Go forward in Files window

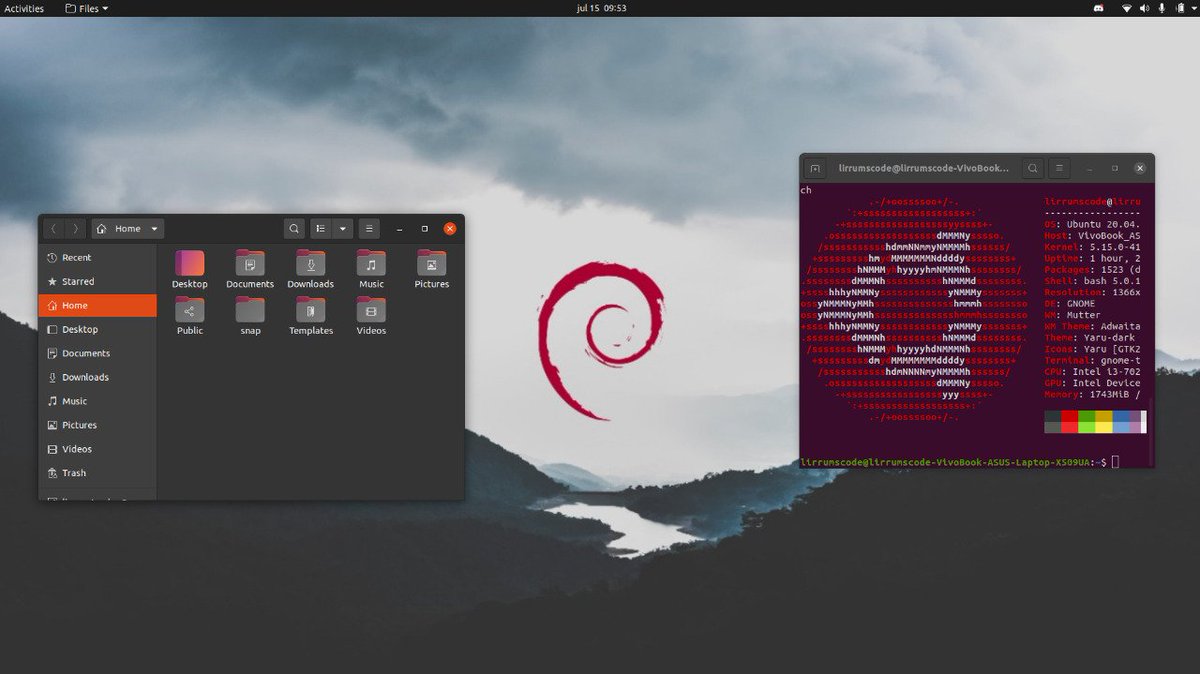[x=76, y=229]
